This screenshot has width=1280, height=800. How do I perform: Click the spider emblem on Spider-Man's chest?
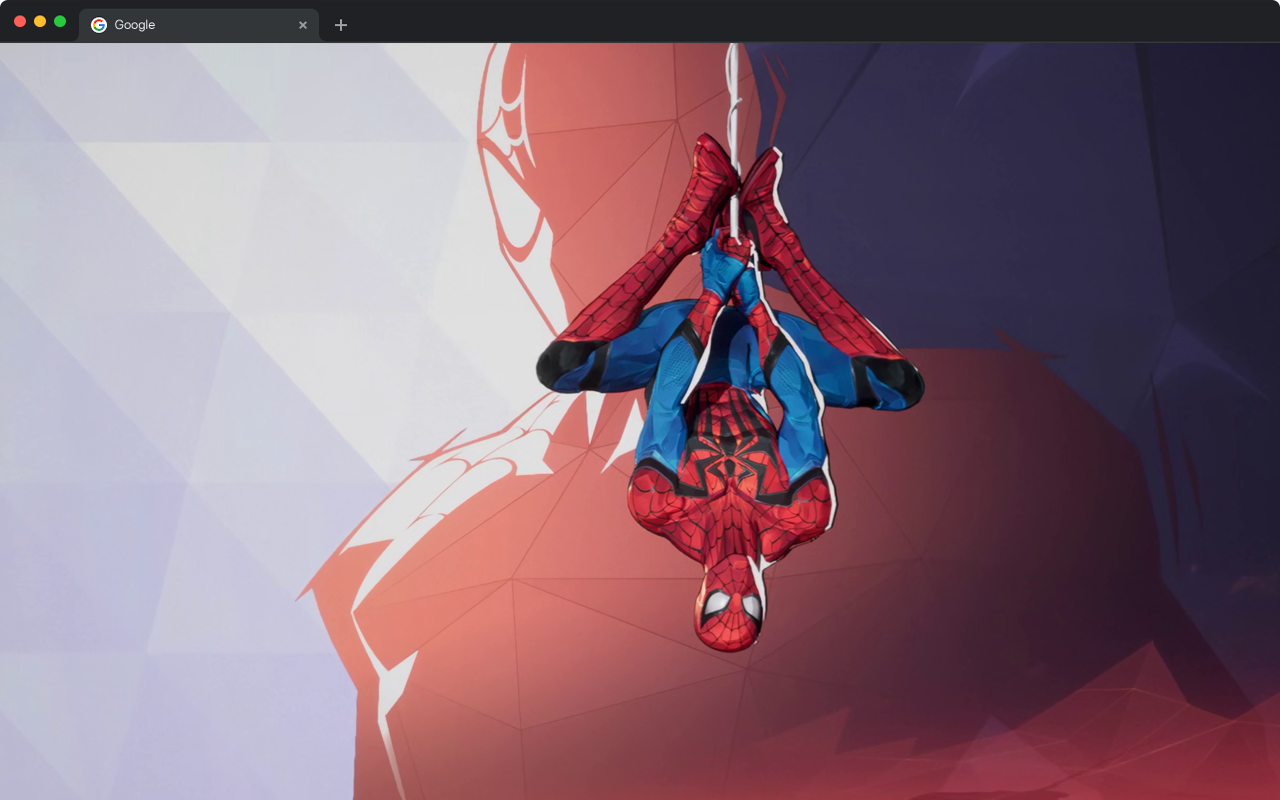pyautogui.click(x=730, y=460)
